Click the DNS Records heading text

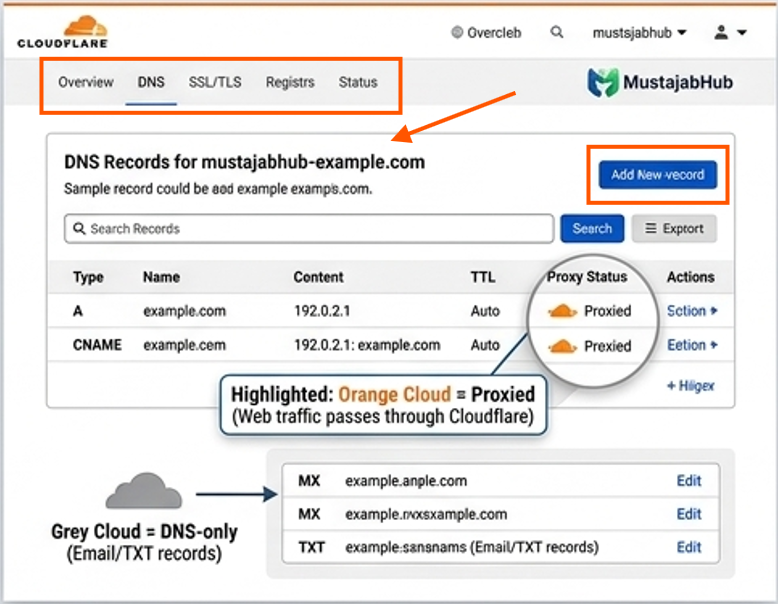(x=245, y=162)
